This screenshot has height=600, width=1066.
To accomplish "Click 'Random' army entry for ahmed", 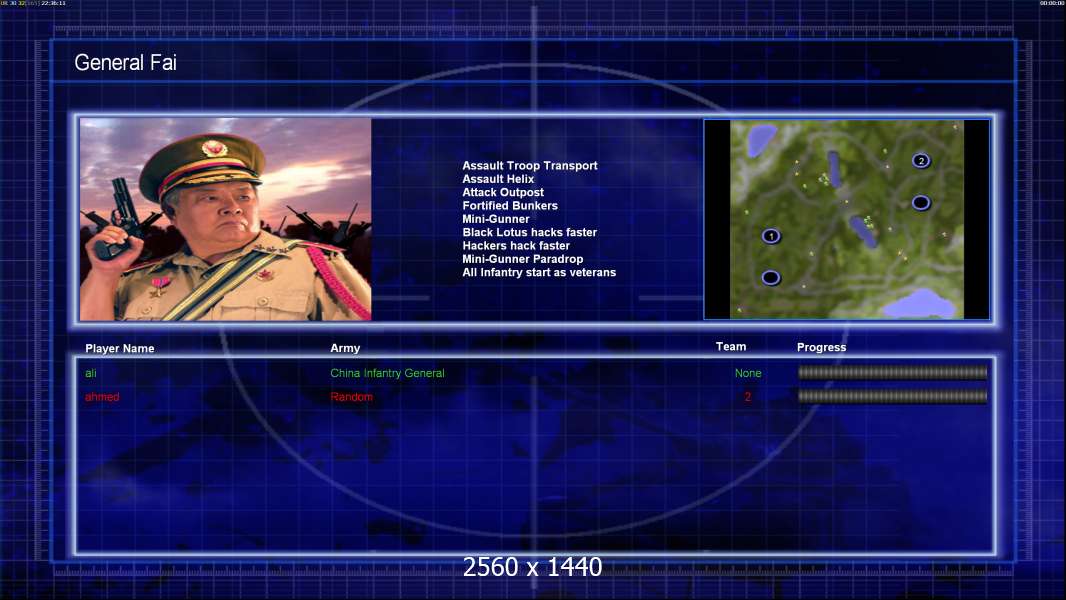I will click(351, 397).
